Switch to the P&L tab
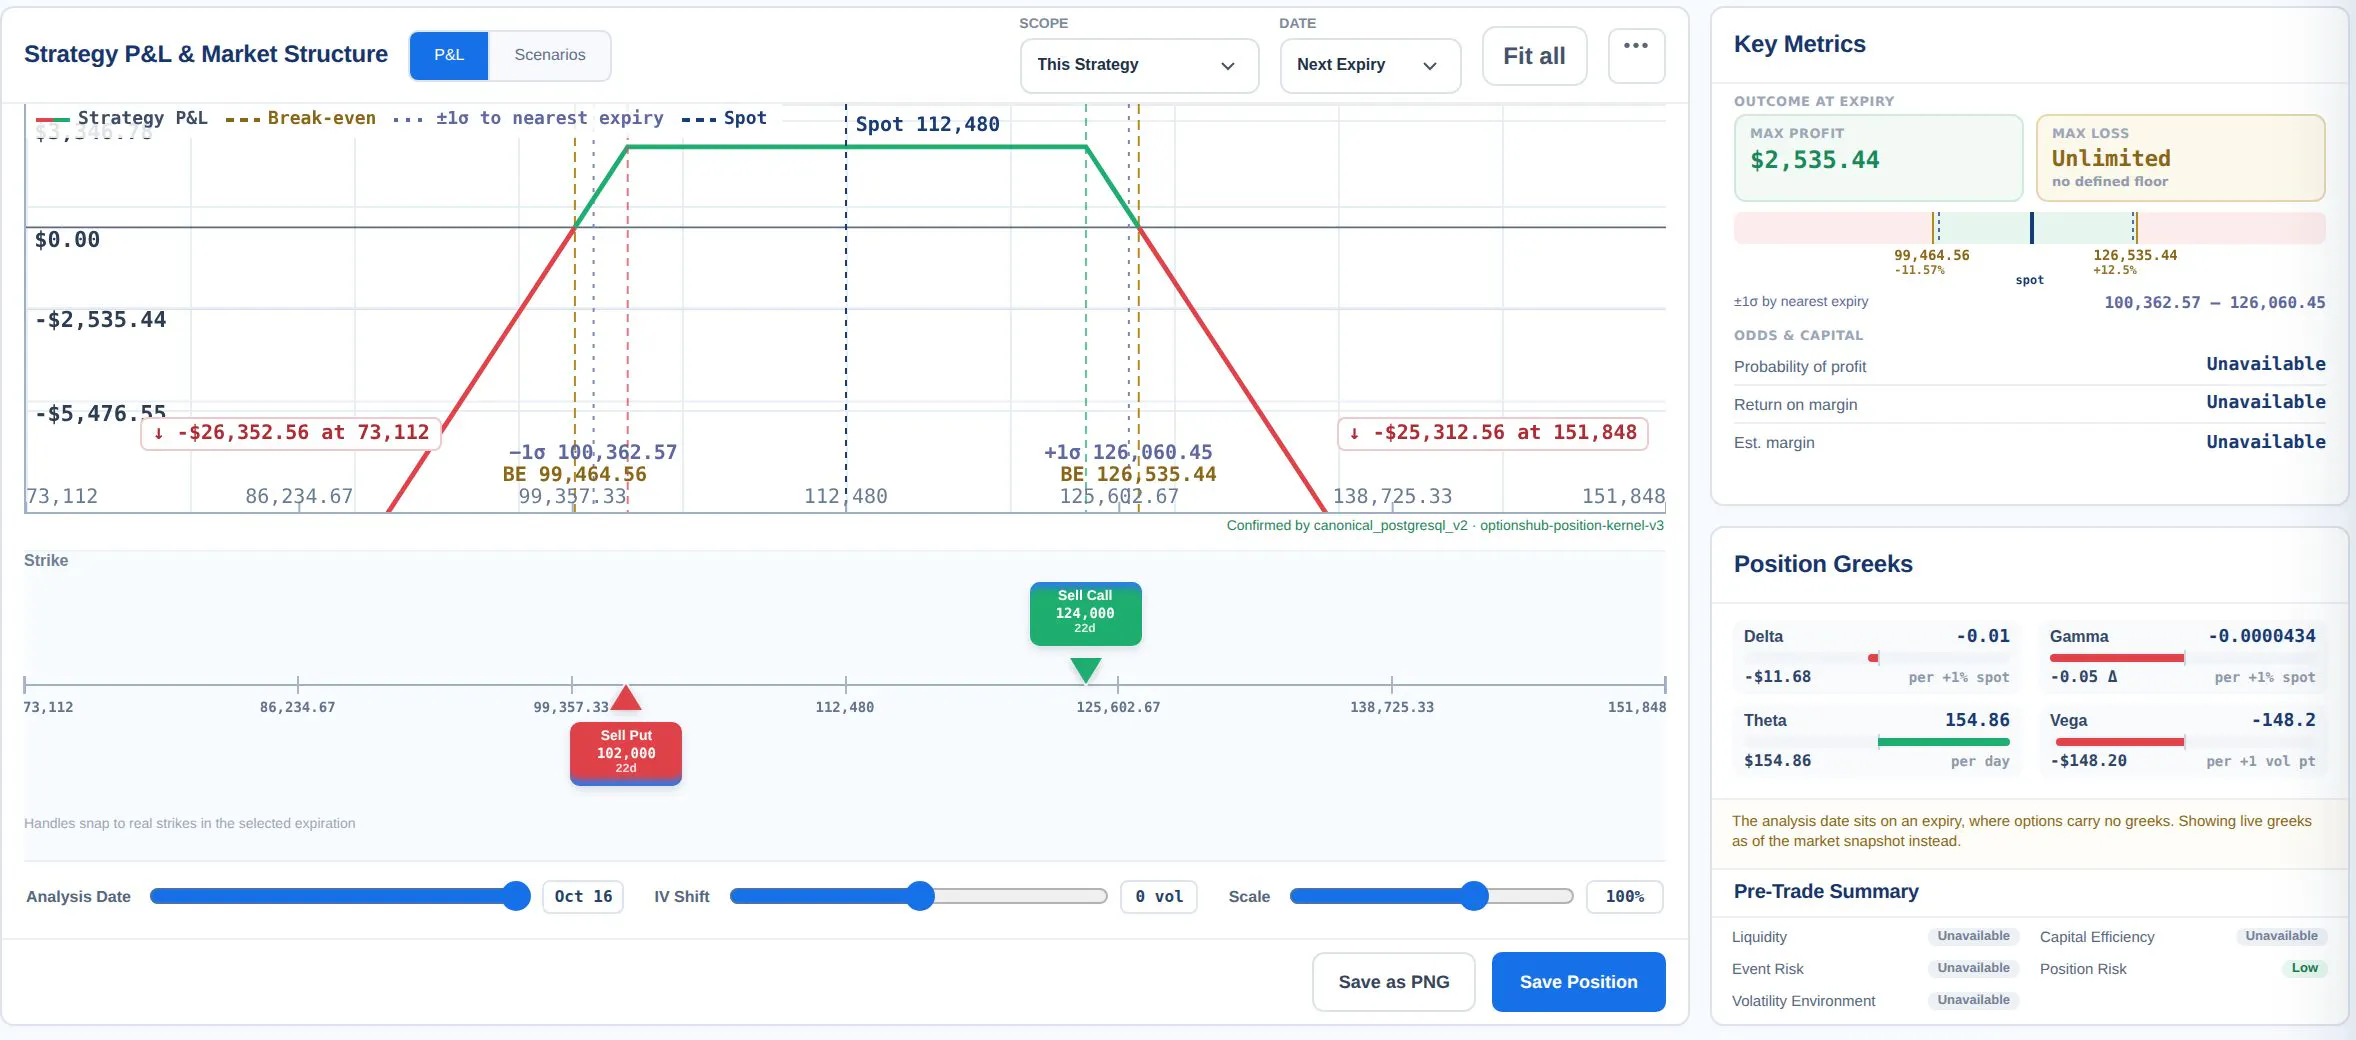 point(449,55)
